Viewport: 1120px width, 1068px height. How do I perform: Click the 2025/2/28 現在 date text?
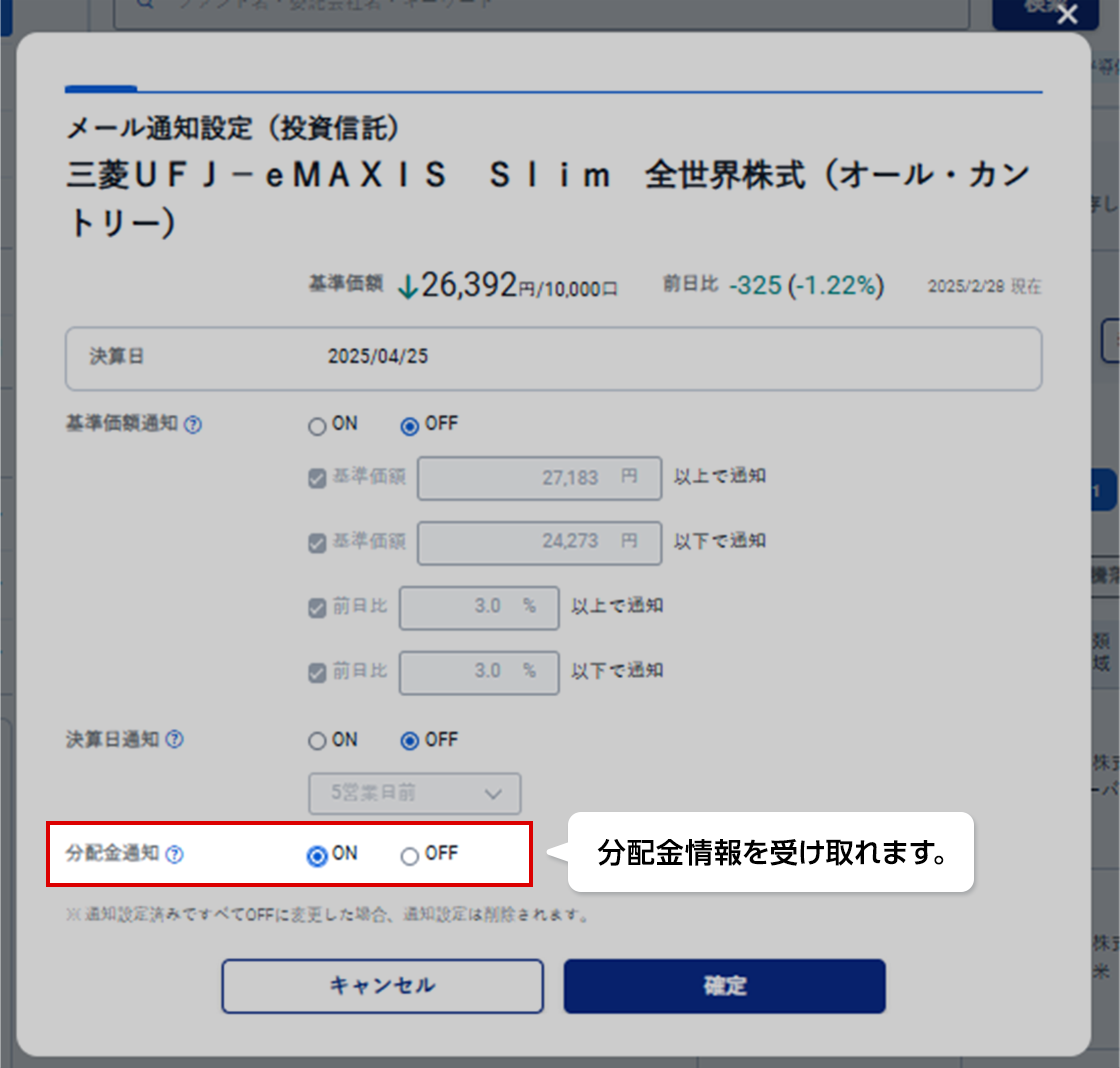click(x=984, y=286)
